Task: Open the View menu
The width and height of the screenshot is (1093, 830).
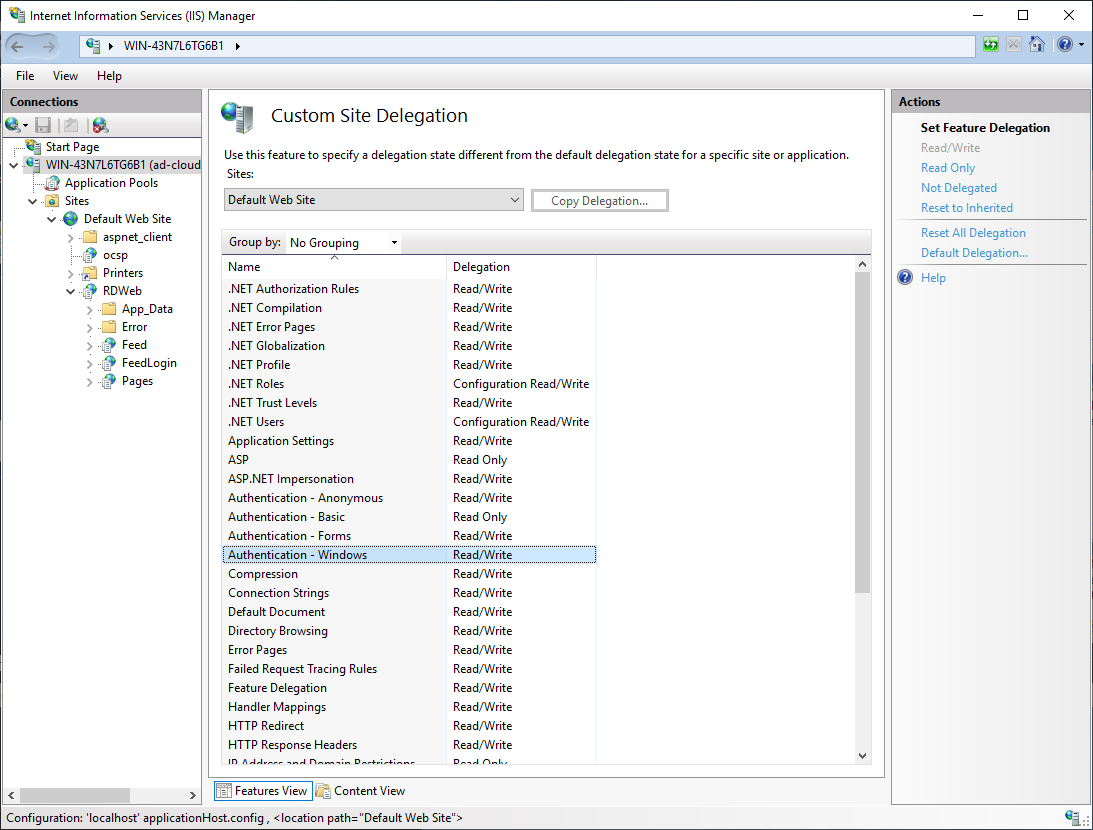Action: 66,76
